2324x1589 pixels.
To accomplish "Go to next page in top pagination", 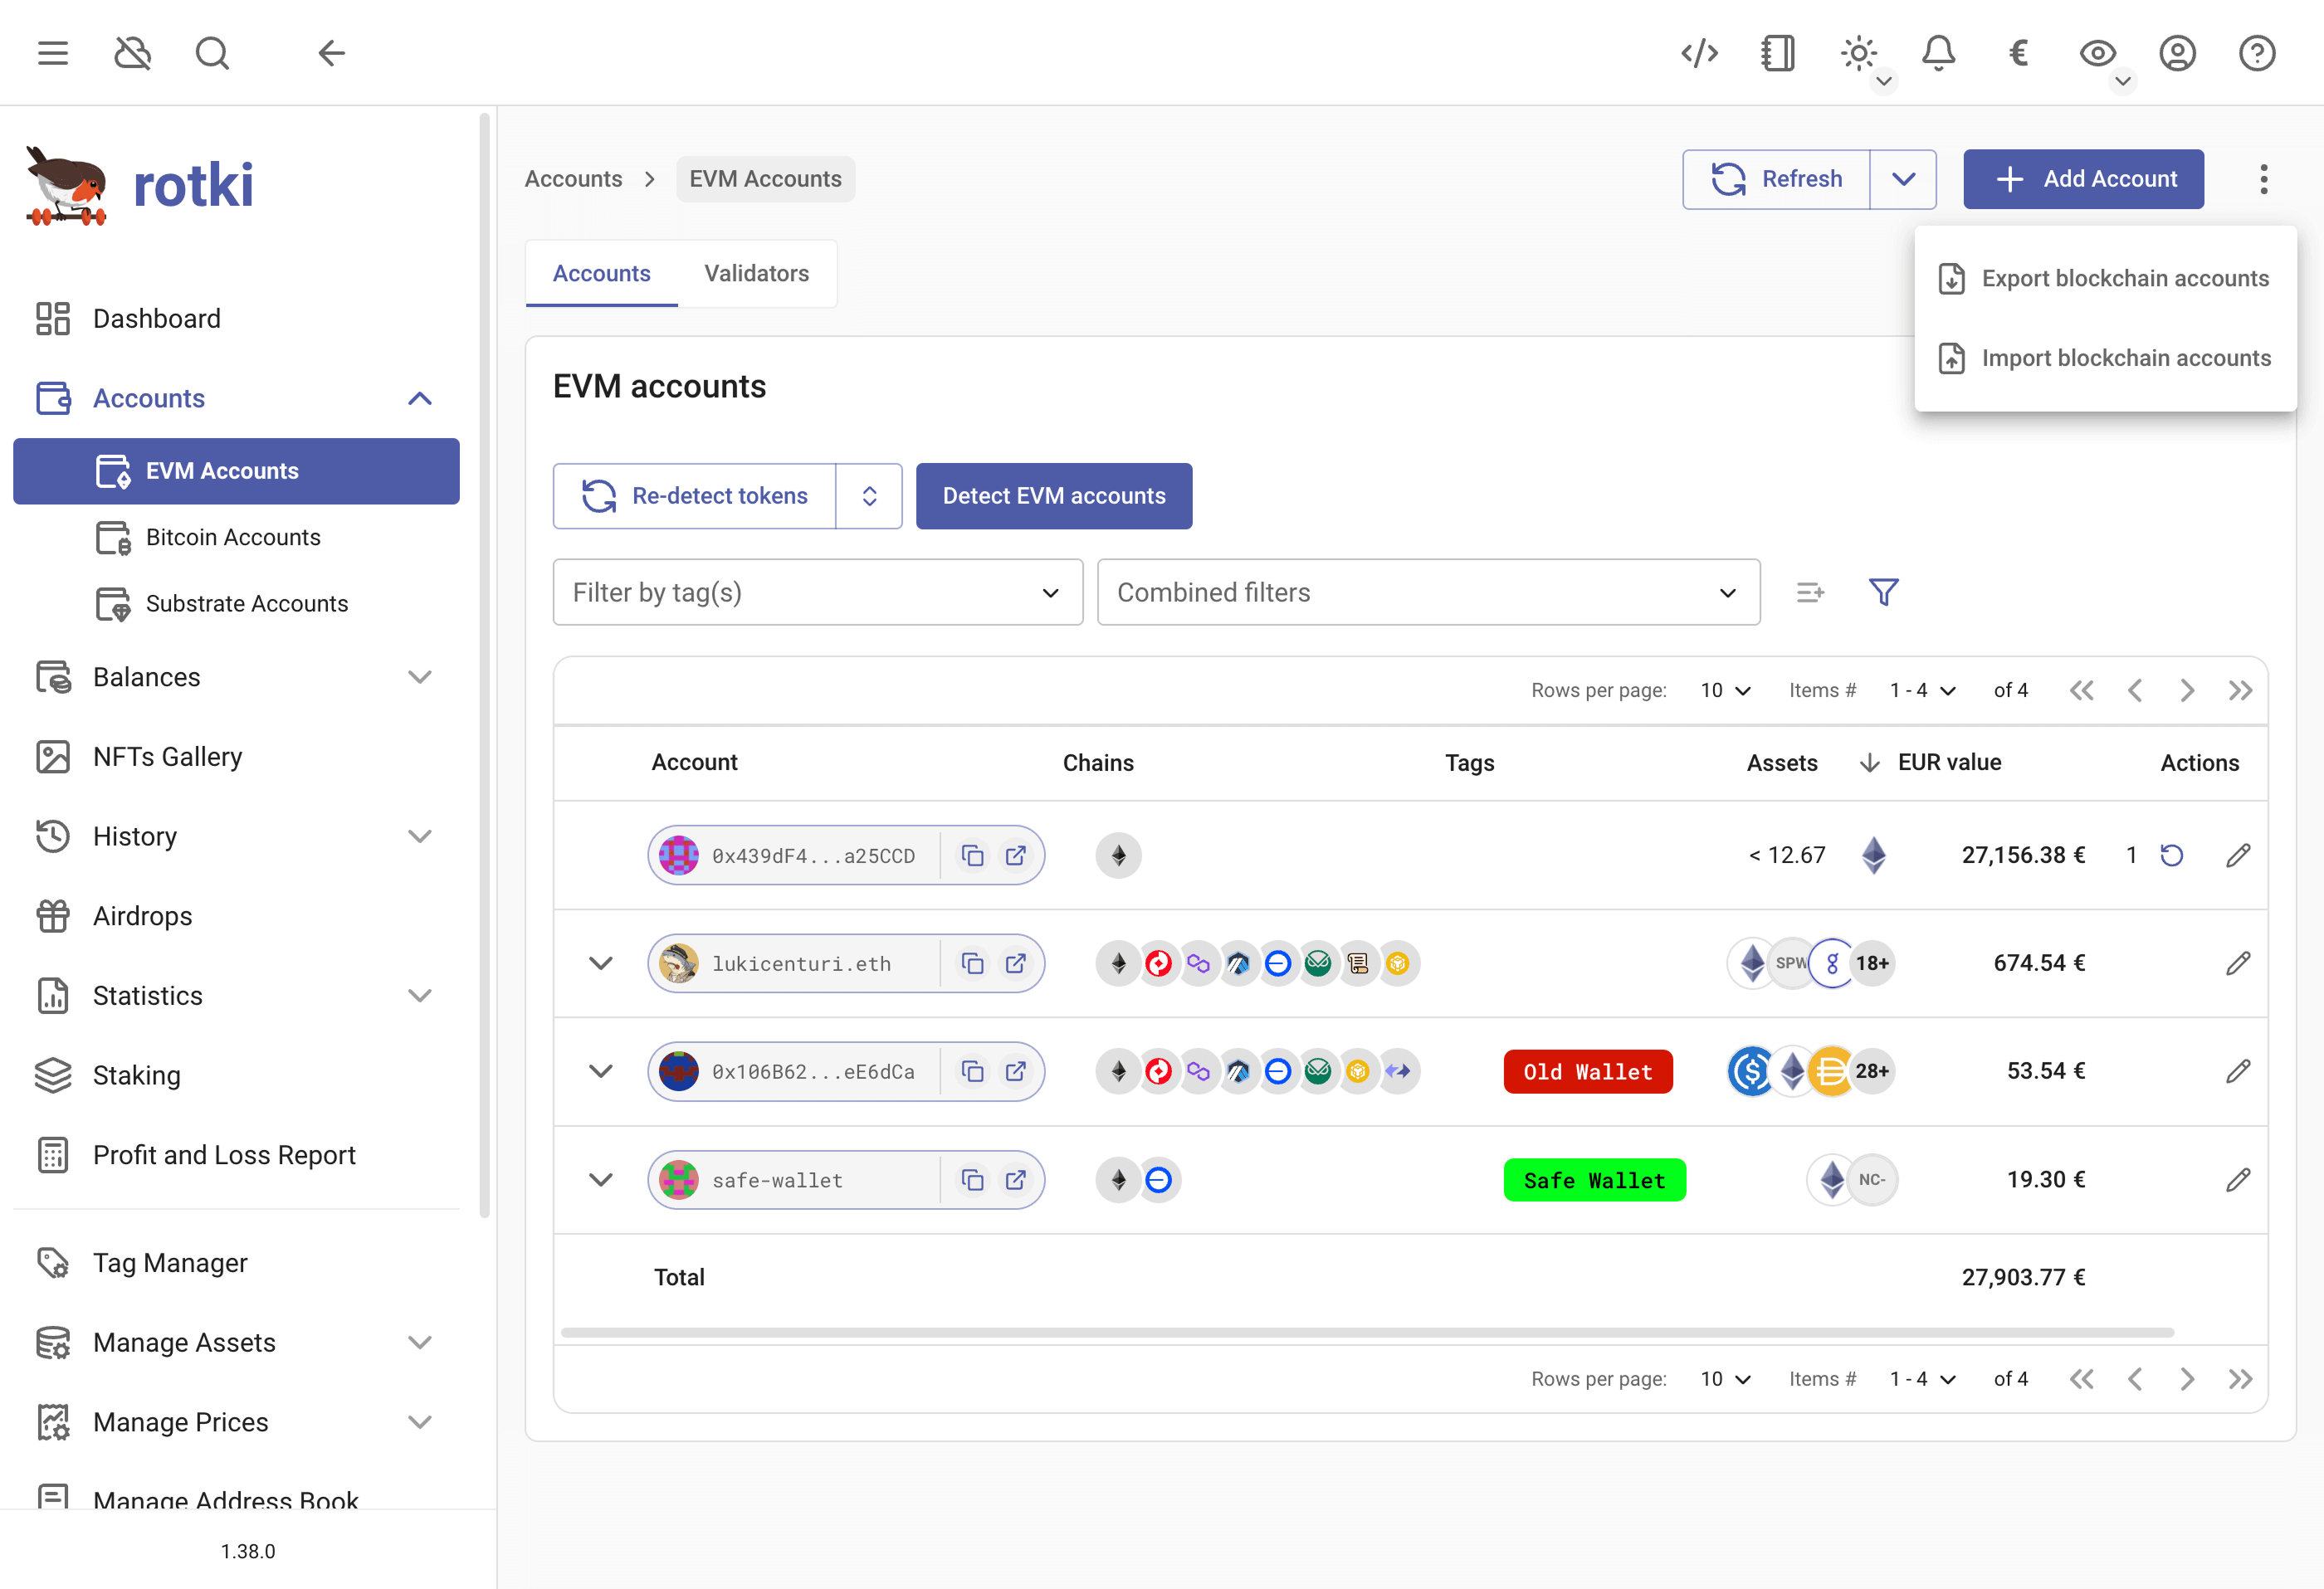I will tap(2187, 690).
